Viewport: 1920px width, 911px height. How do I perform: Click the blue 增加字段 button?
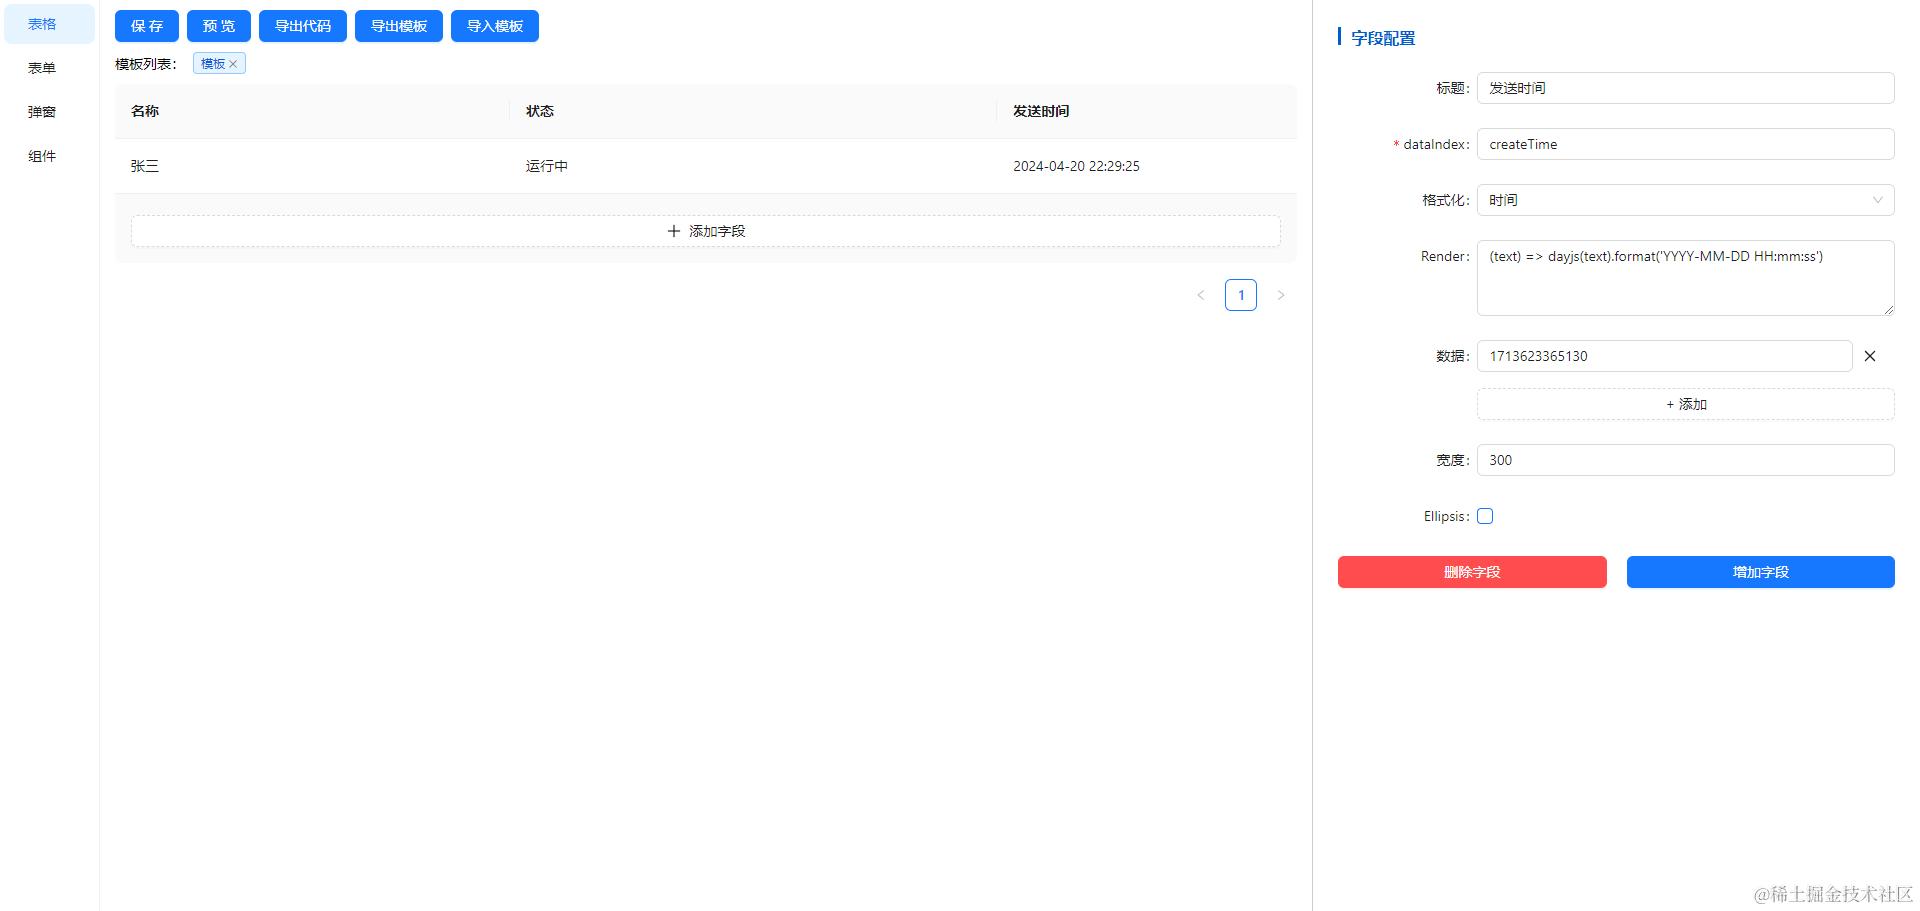click(x=1760, y=572)
